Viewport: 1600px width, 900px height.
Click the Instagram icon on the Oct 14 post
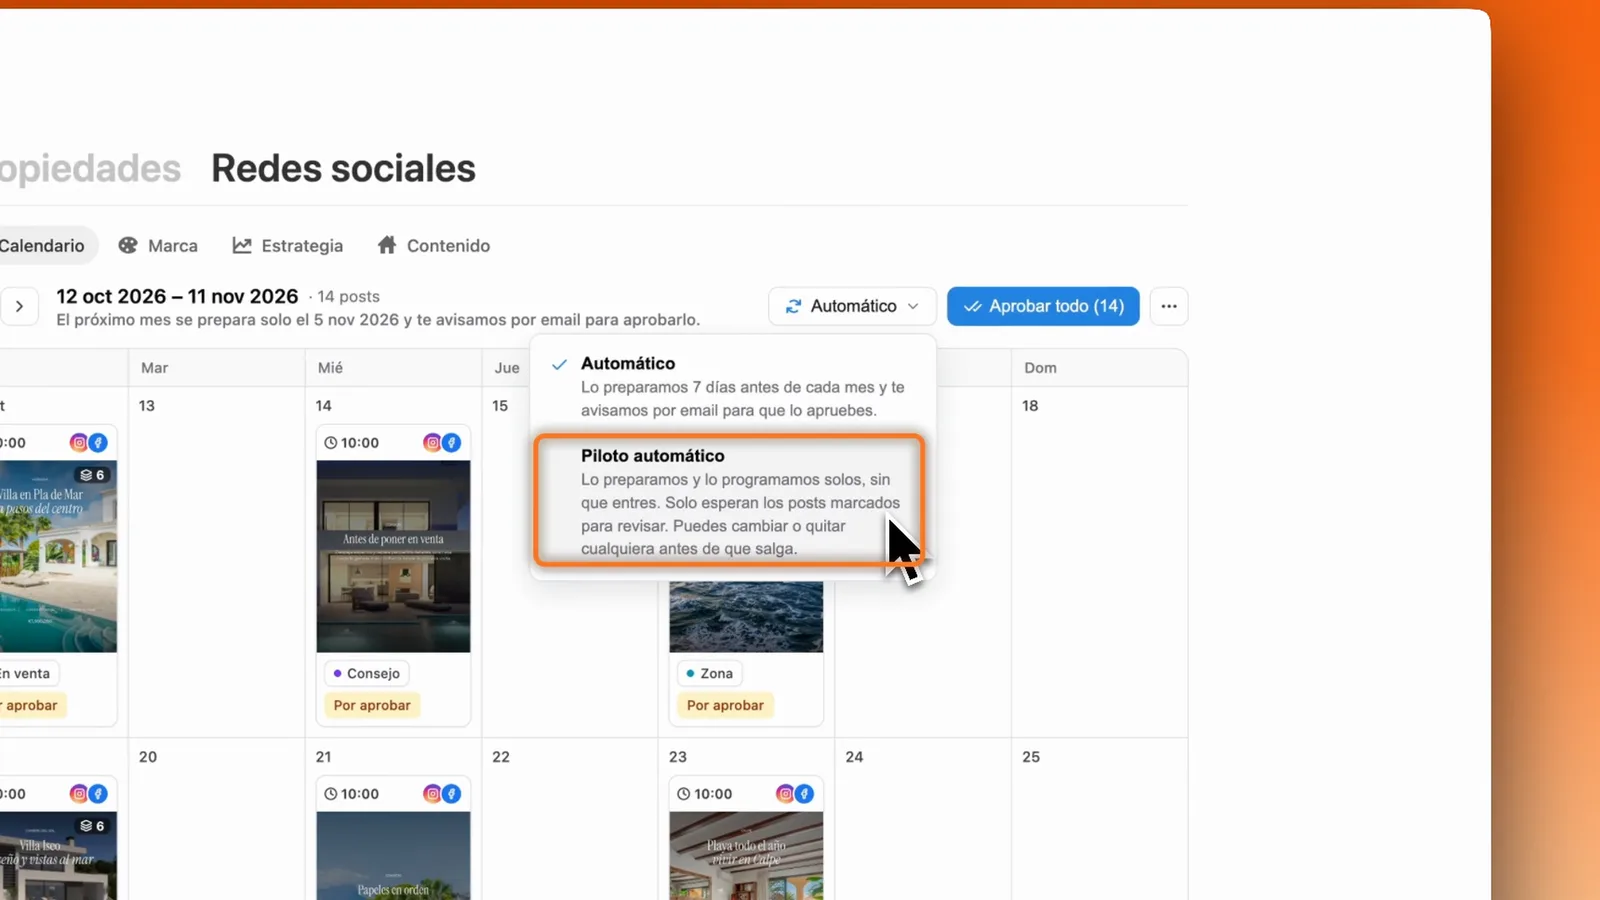click(432, 442)
